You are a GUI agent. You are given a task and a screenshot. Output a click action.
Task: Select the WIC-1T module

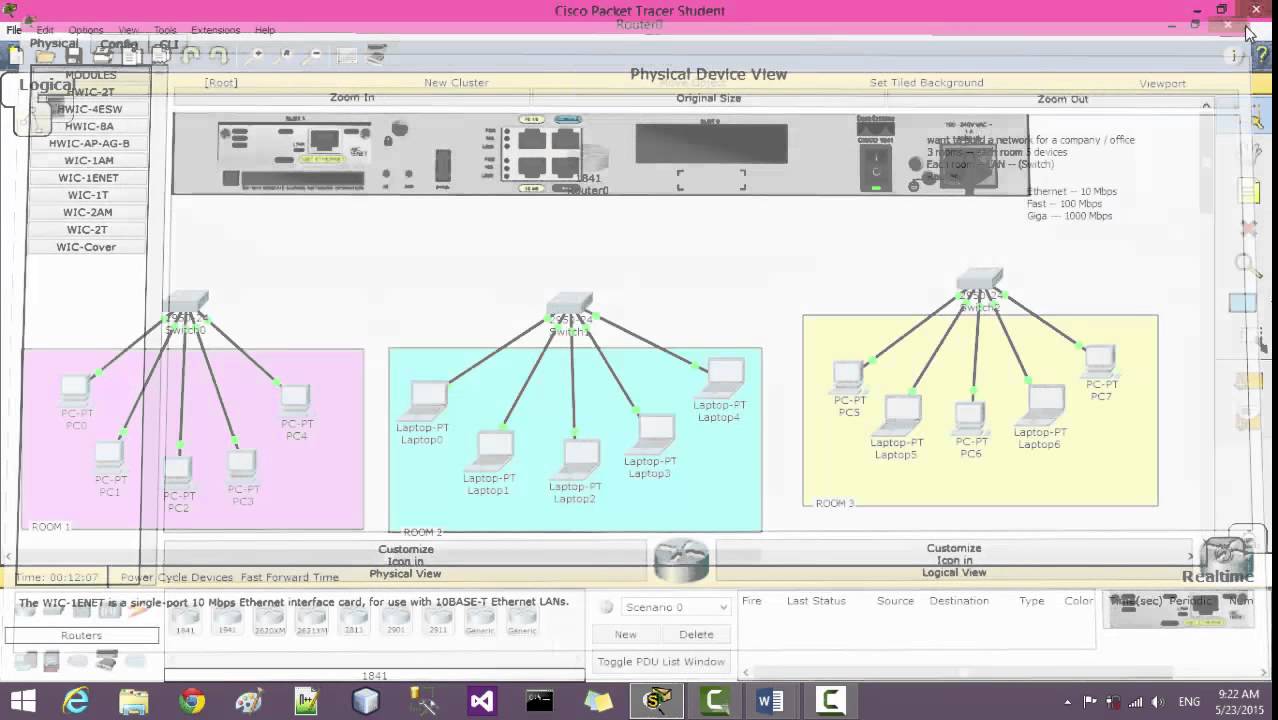point(89,195)
